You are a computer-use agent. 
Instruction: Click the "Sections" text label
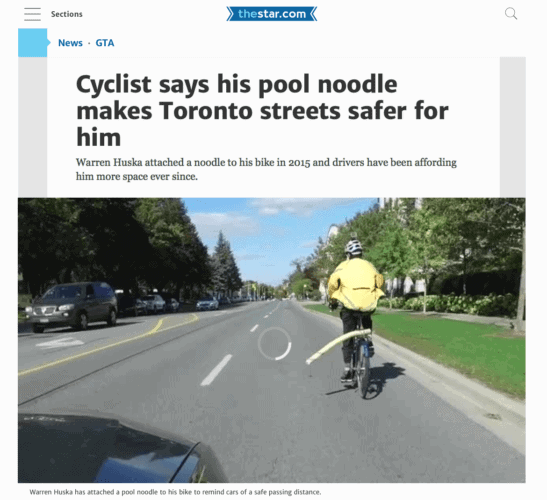67,14
